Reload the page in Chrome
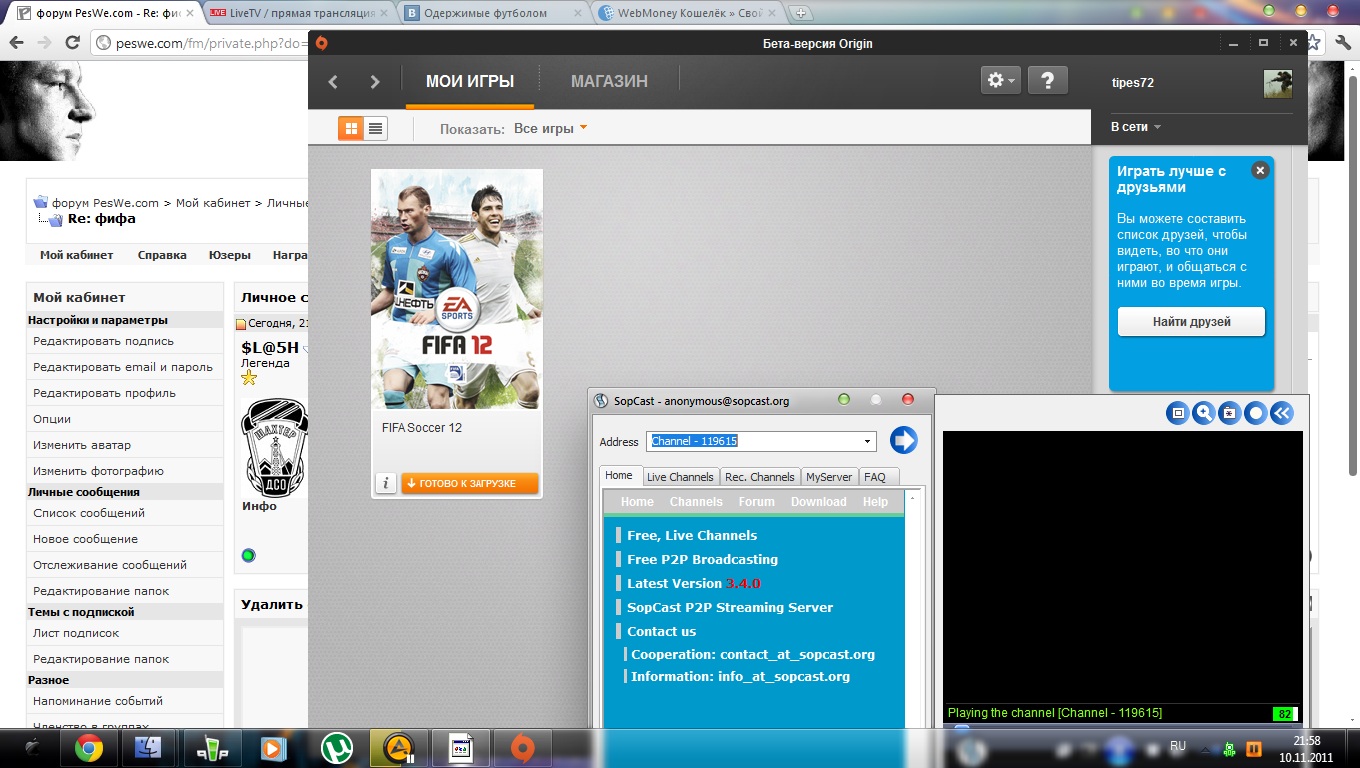This screenshot has height=768, width=1360. click(72, 43)
